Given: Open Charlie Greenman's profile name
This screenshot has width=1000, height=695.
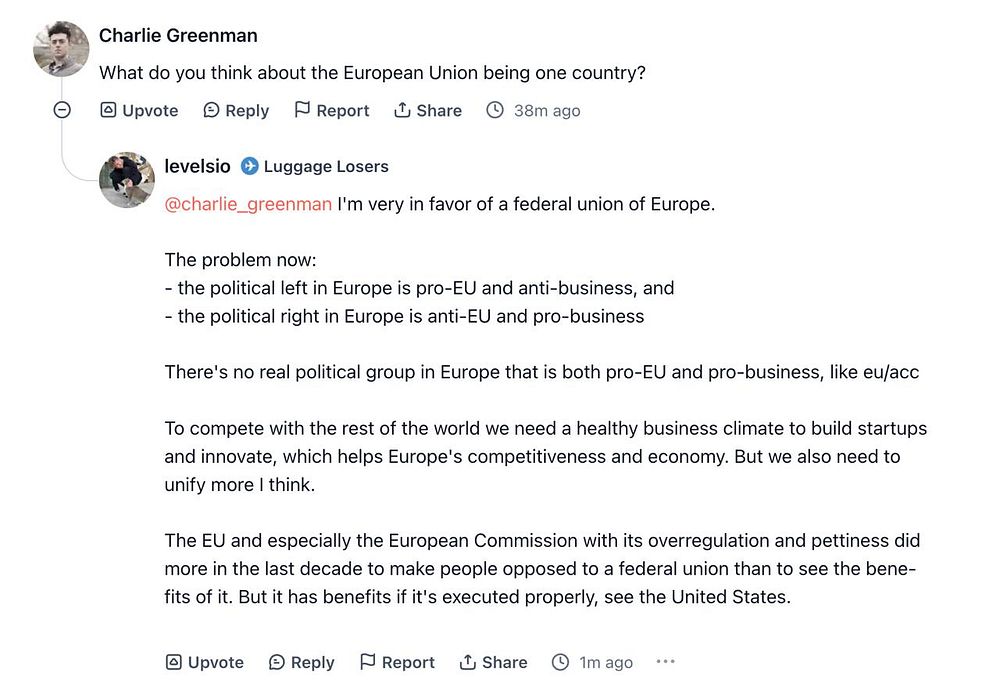Looking at the screenshot, I should pyautogui.click(x=178, y=35).
